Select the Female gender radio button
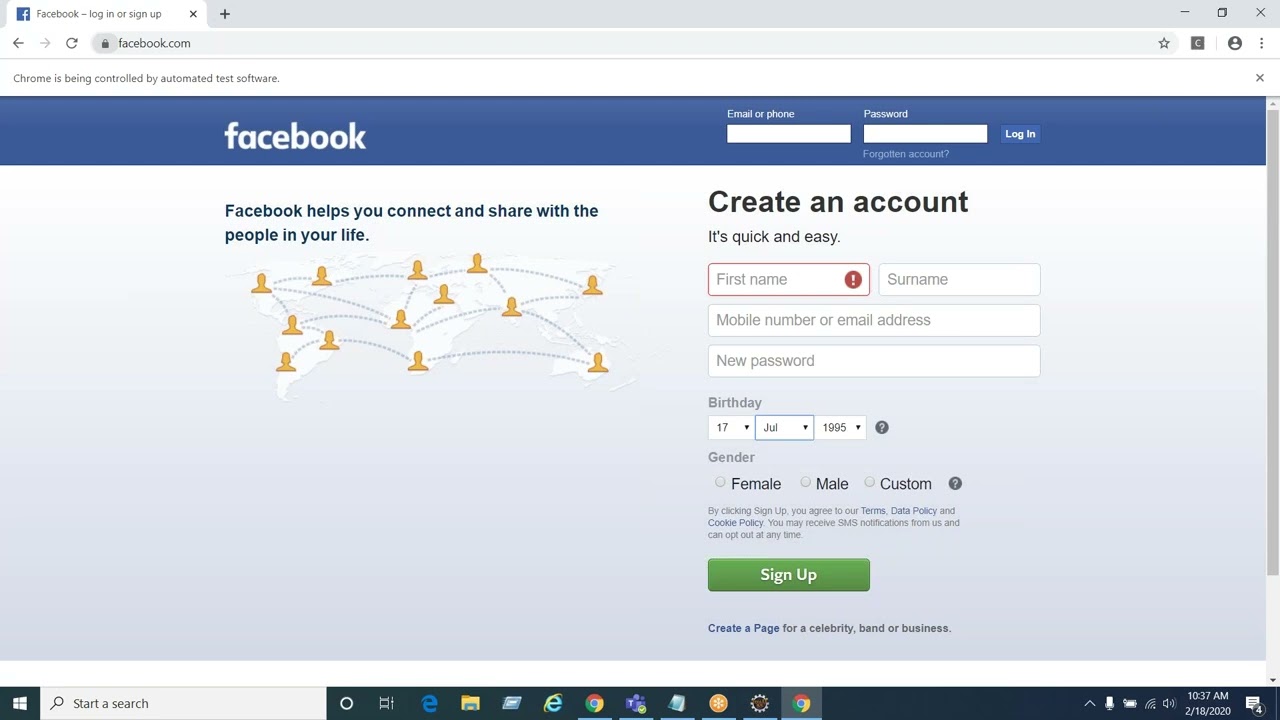1280x720 pixels. point(720,482)
